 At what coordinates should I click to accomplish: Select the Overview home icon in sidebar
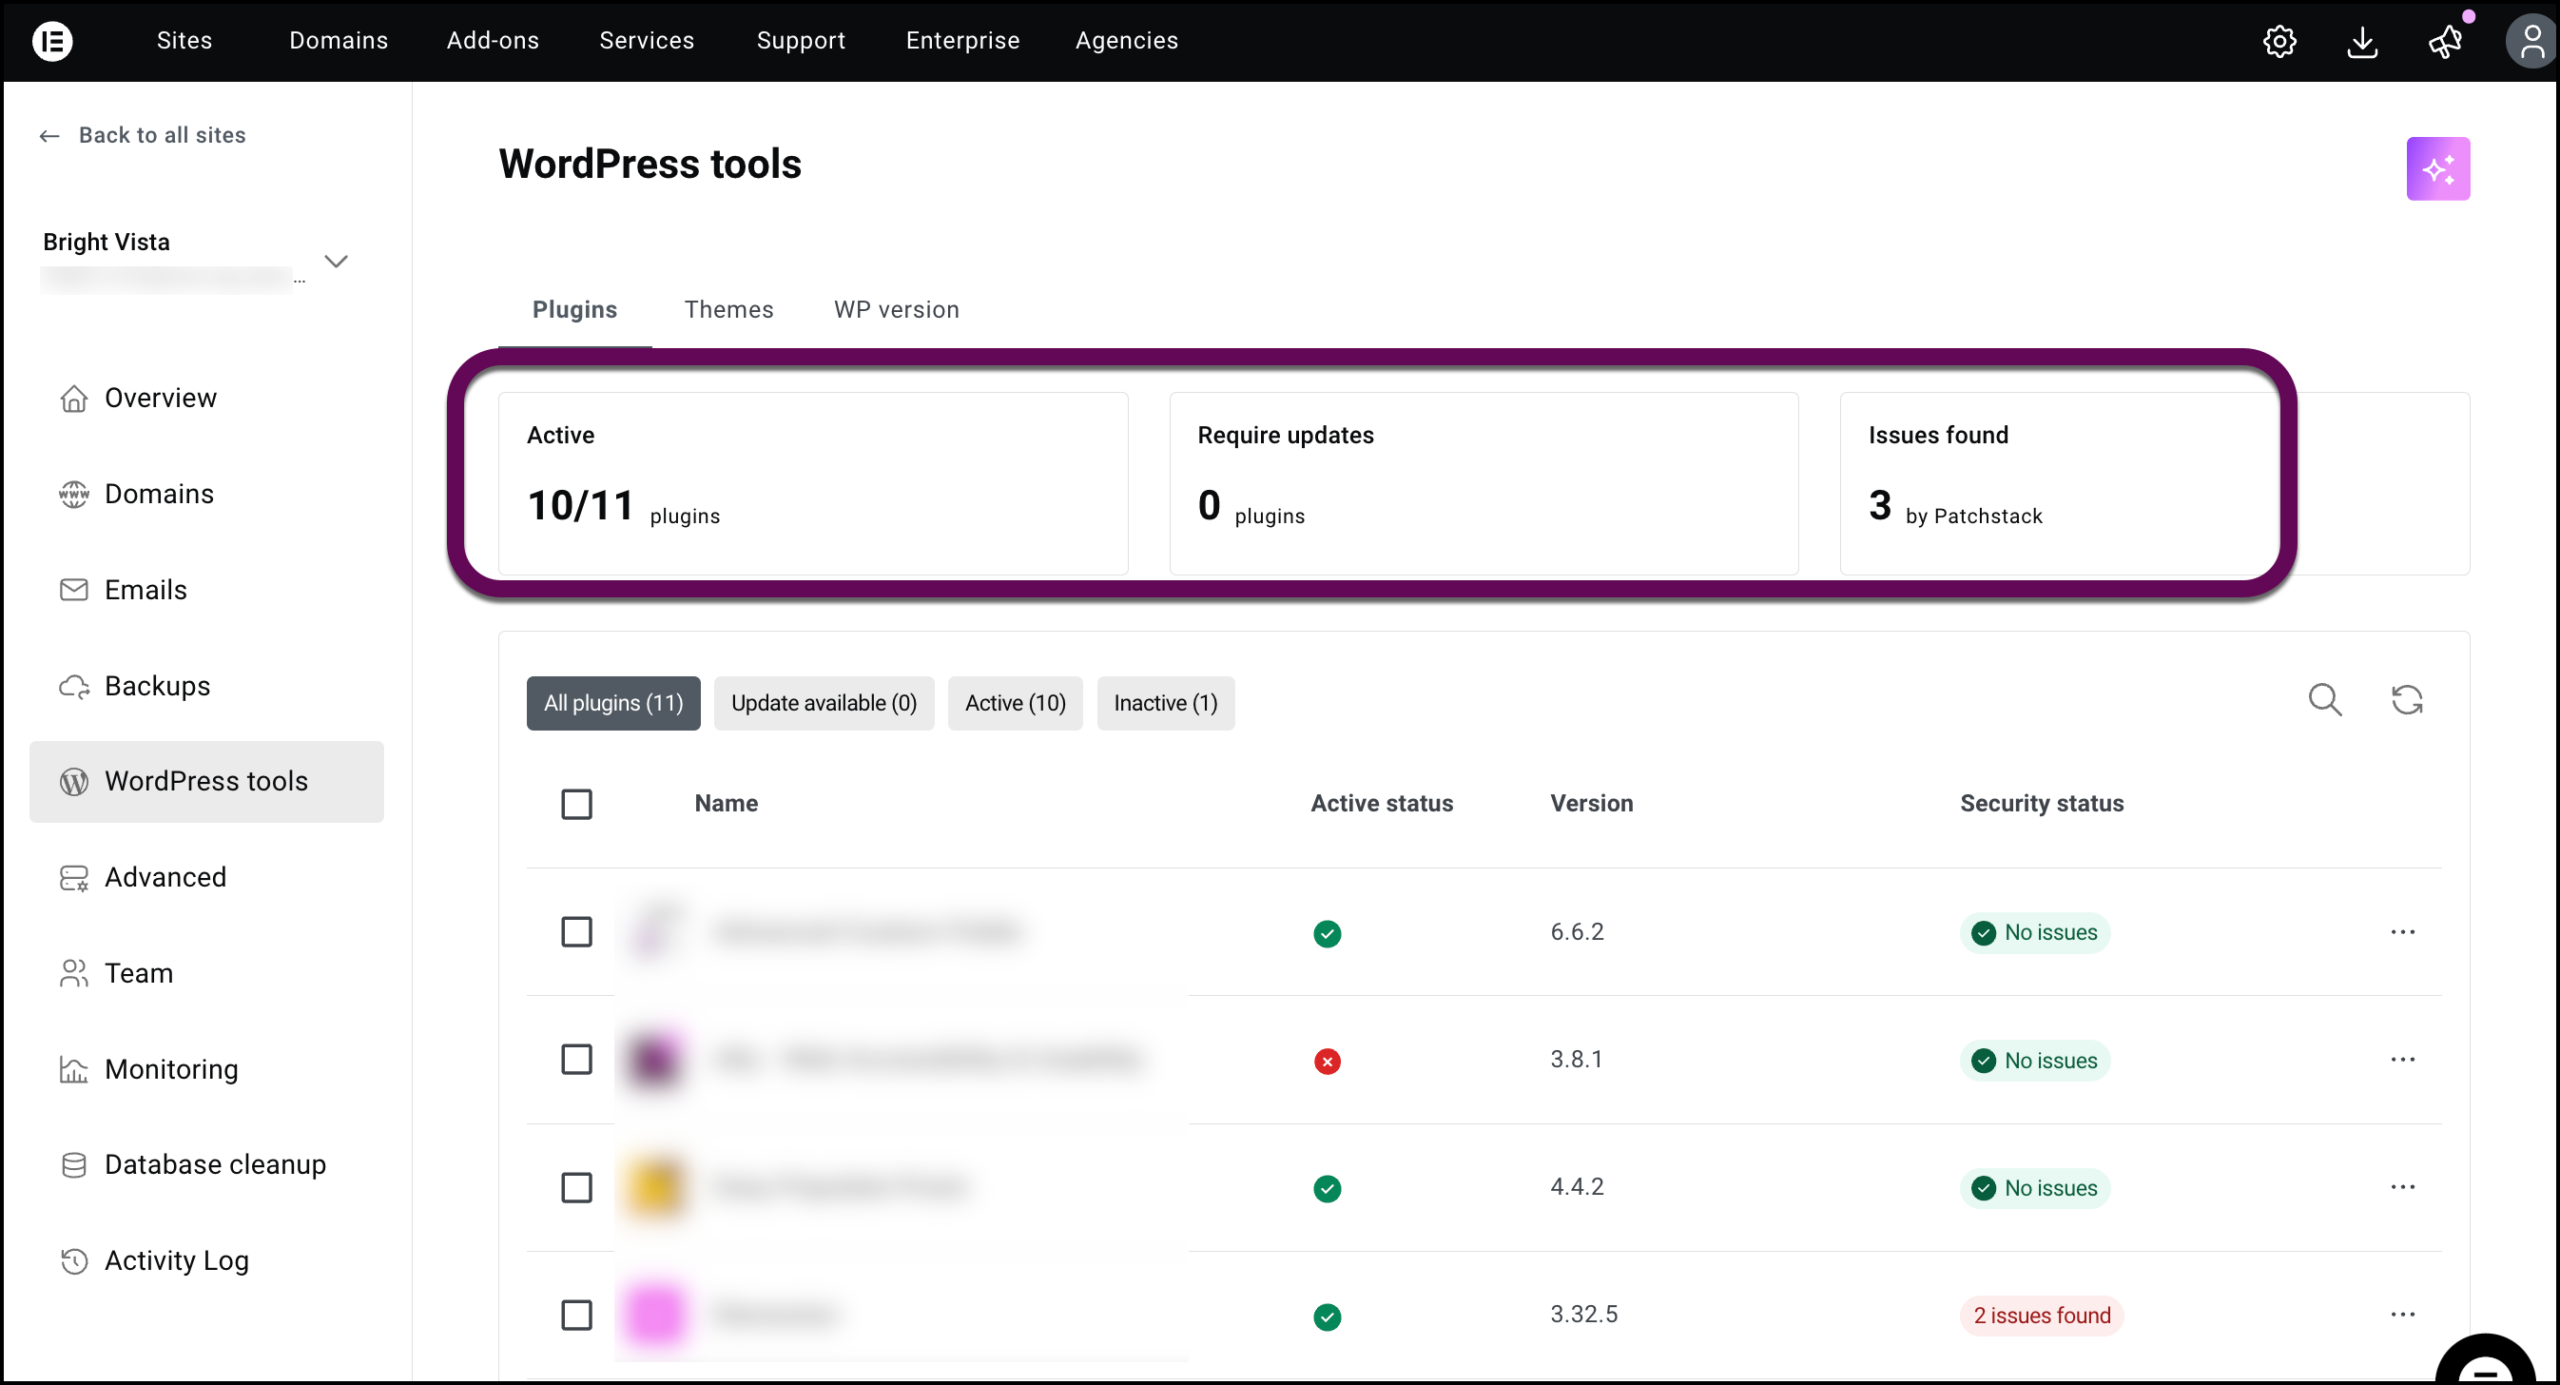pos(74,398)
